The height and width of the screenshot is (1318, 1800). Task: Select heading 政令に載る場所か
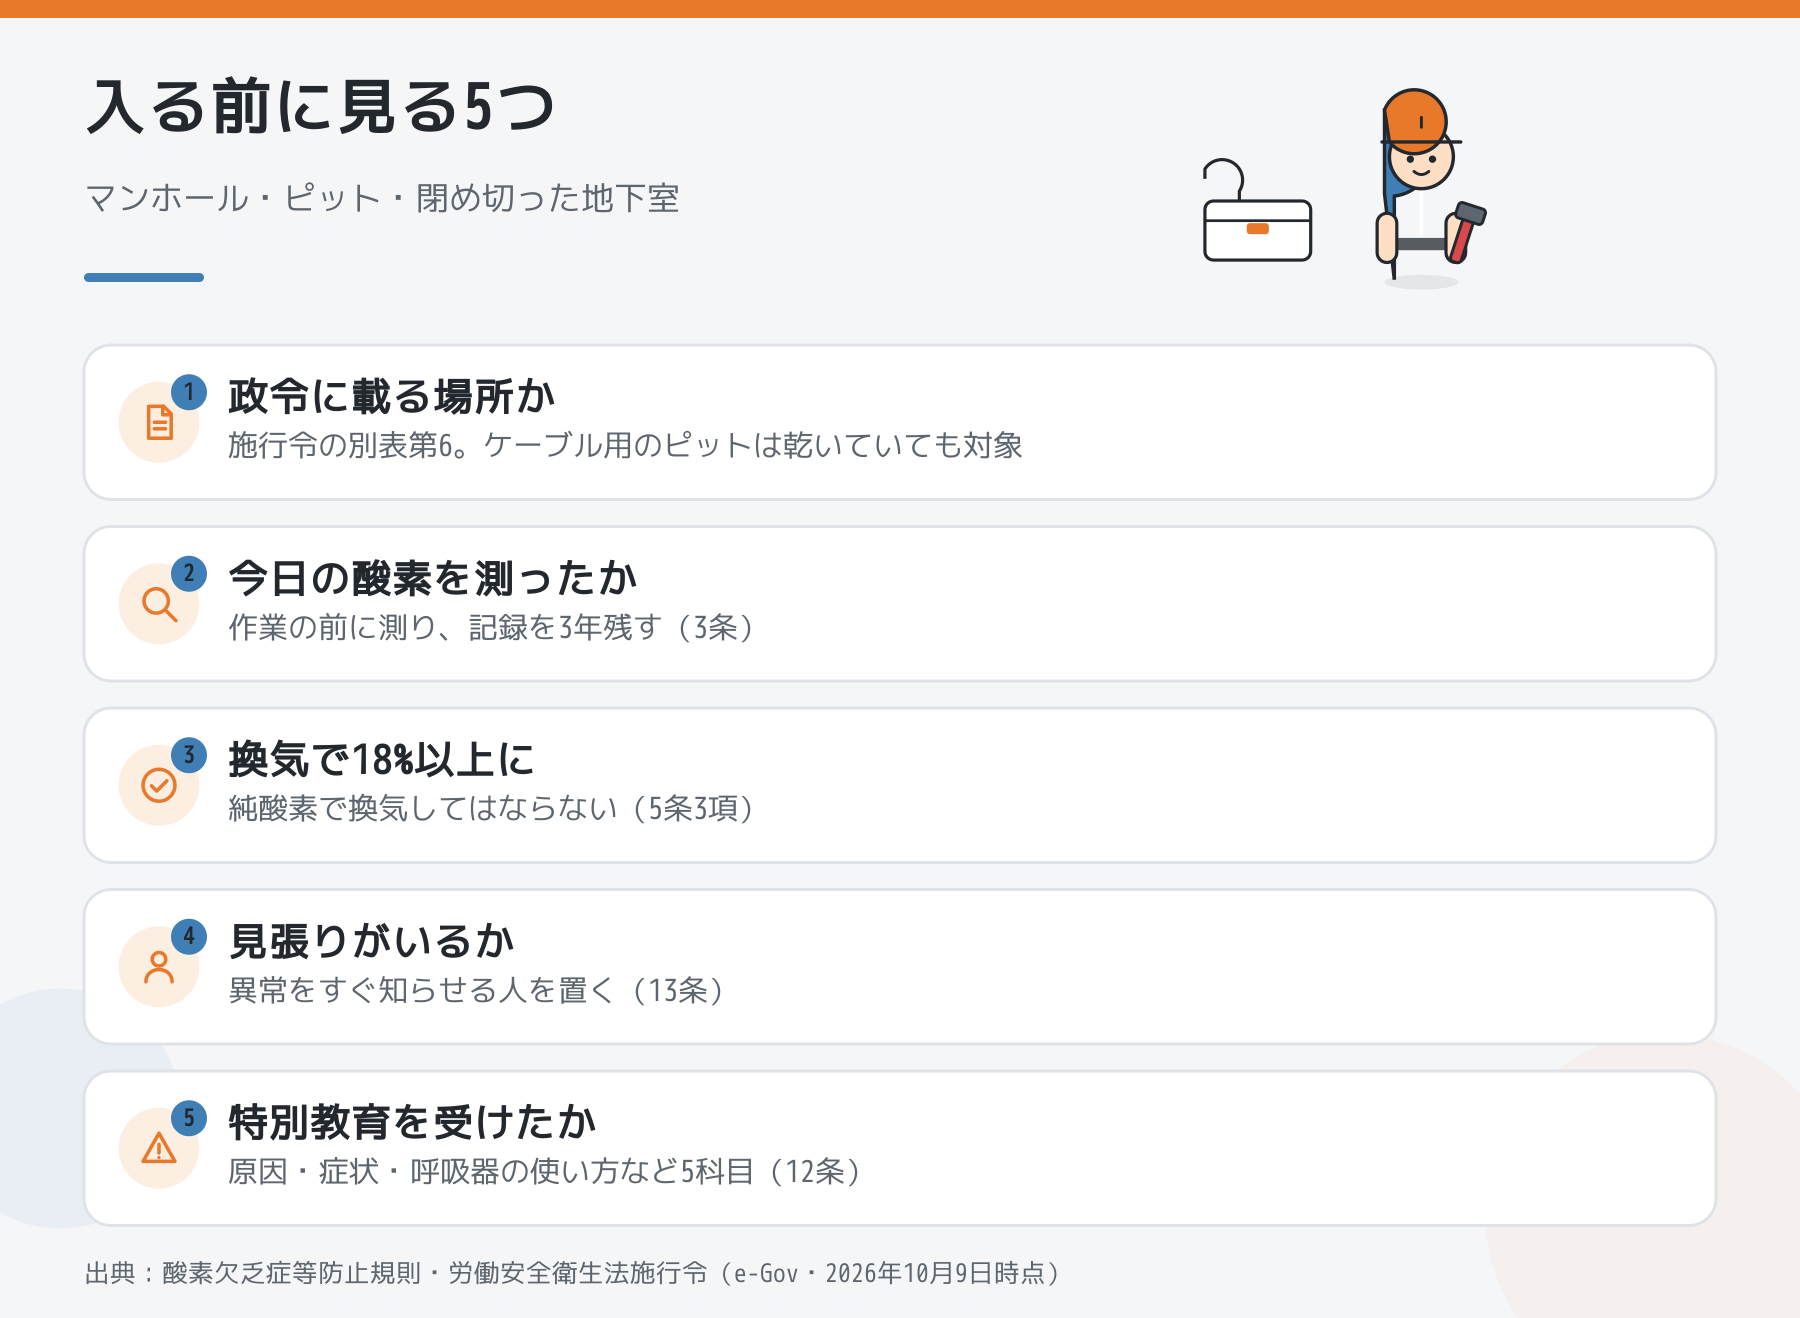coord(391,397)
